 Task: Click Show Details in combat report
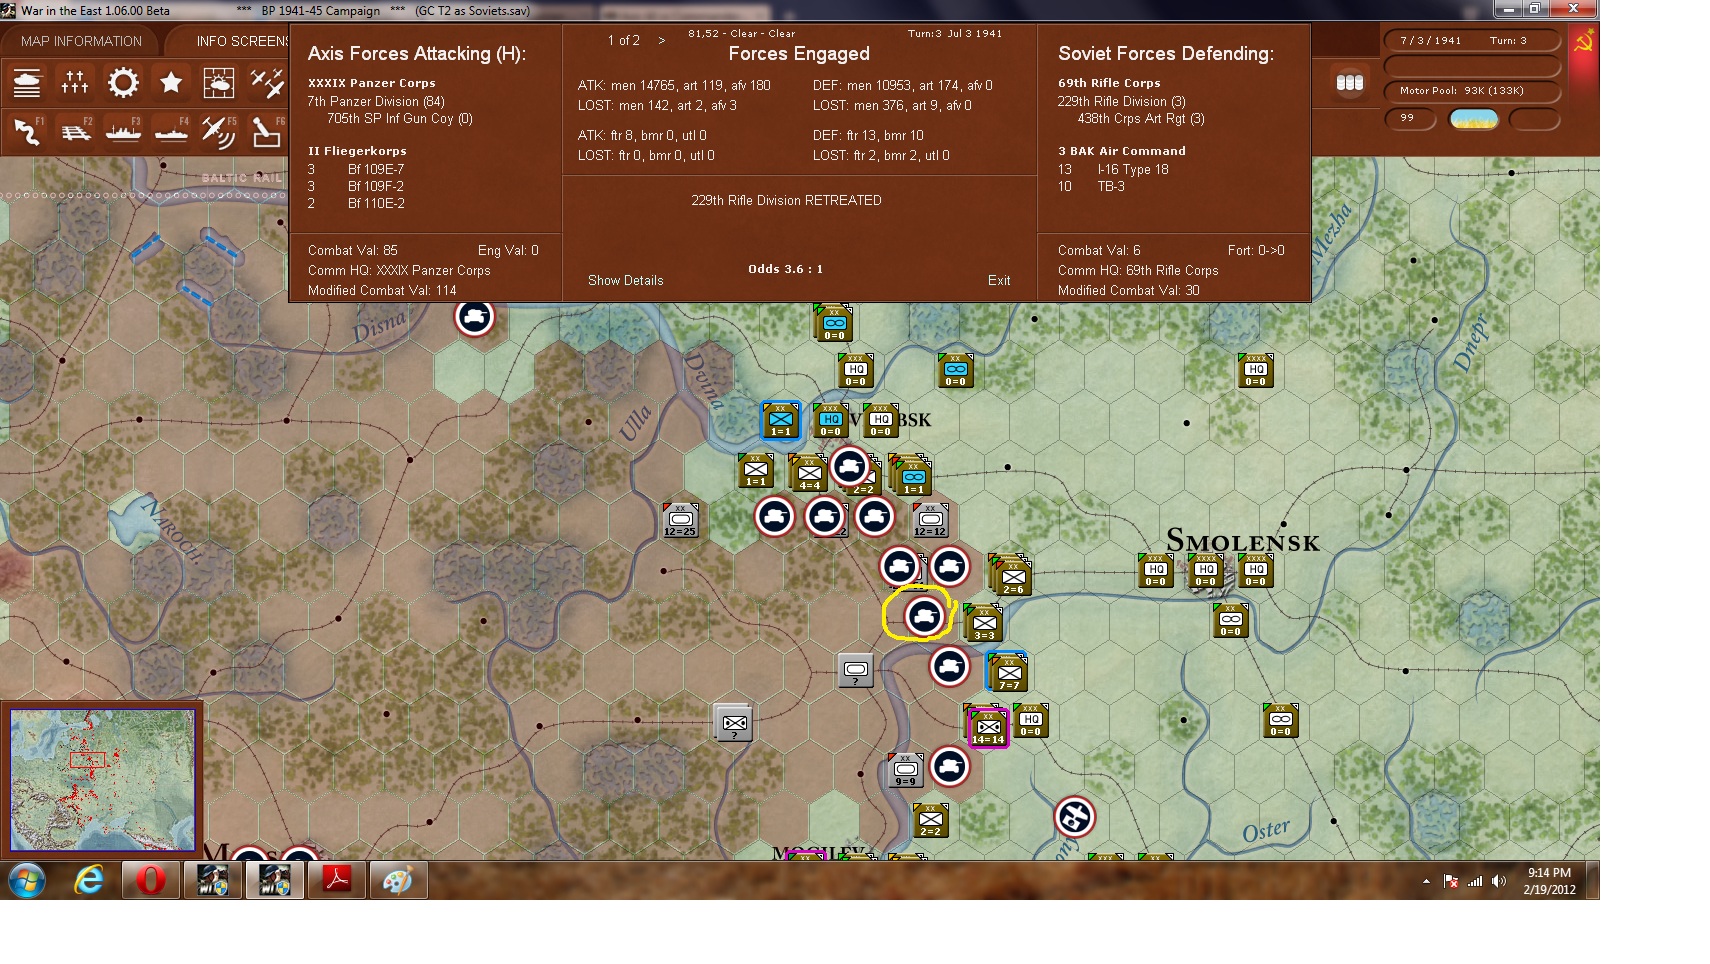pos(626,281)
